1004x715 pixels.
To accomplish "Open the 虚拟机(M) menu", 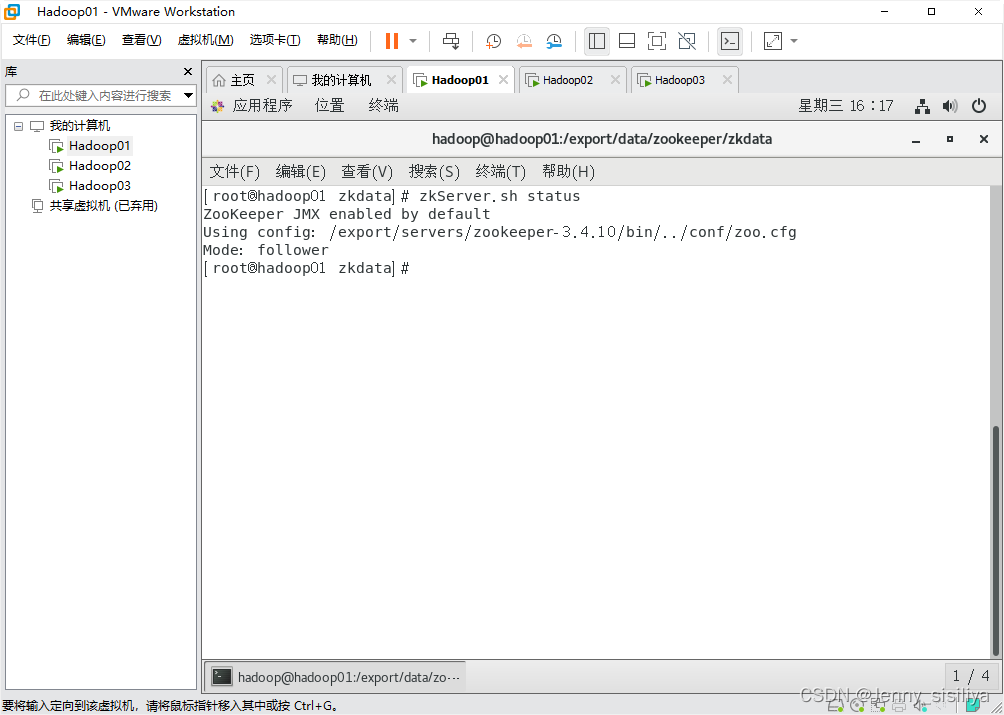I will [205, 40].
